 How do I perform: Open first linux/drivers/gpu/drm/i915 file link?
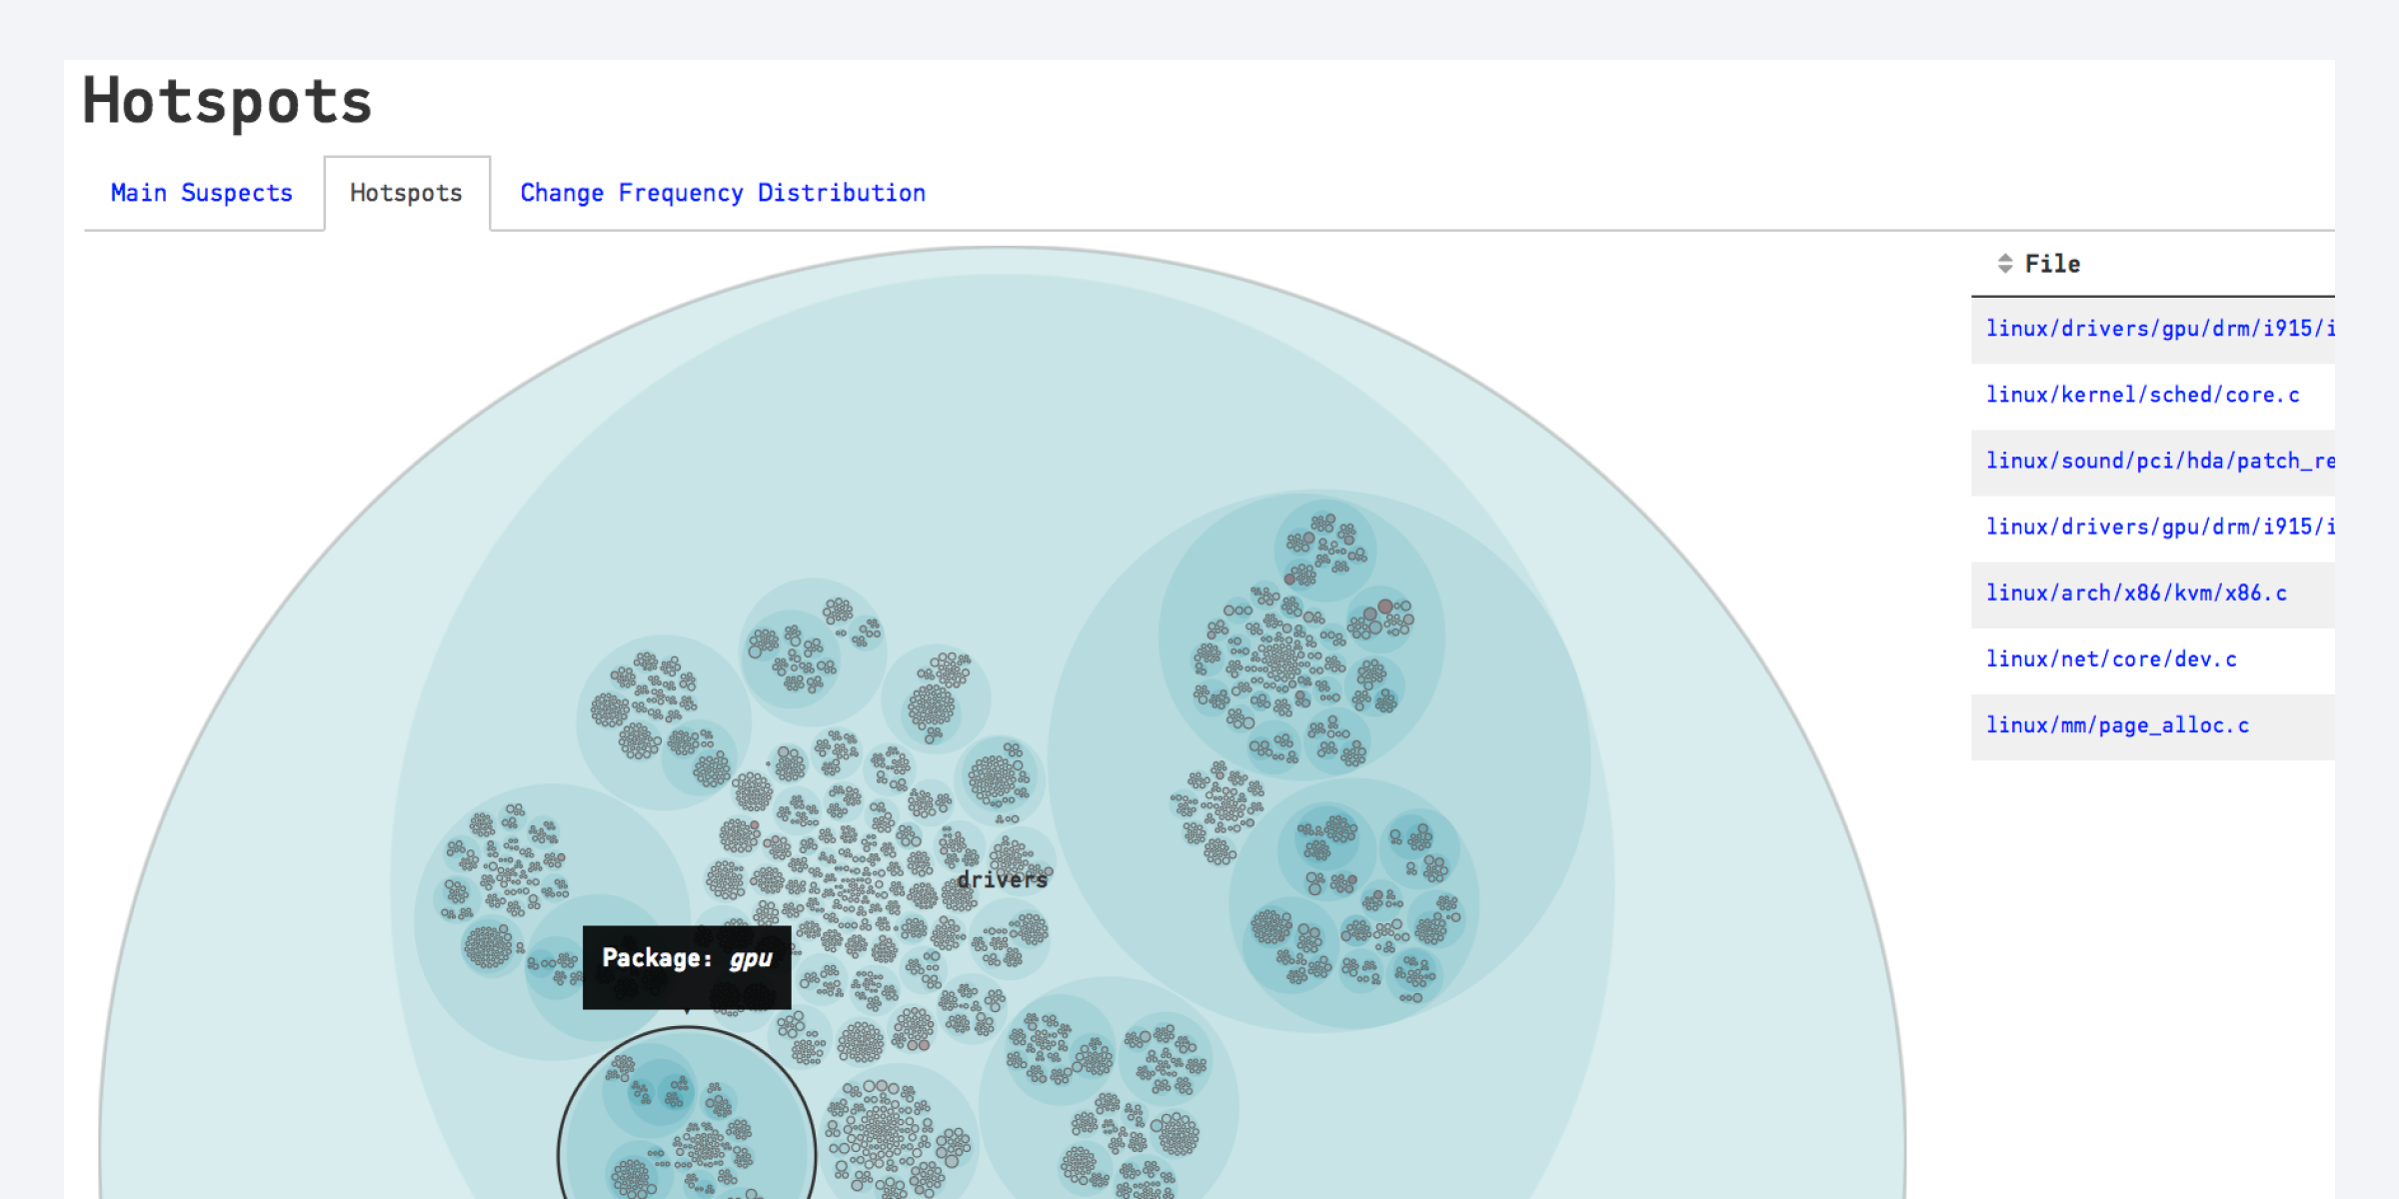pyautogui.click(x=2160, y=329)
